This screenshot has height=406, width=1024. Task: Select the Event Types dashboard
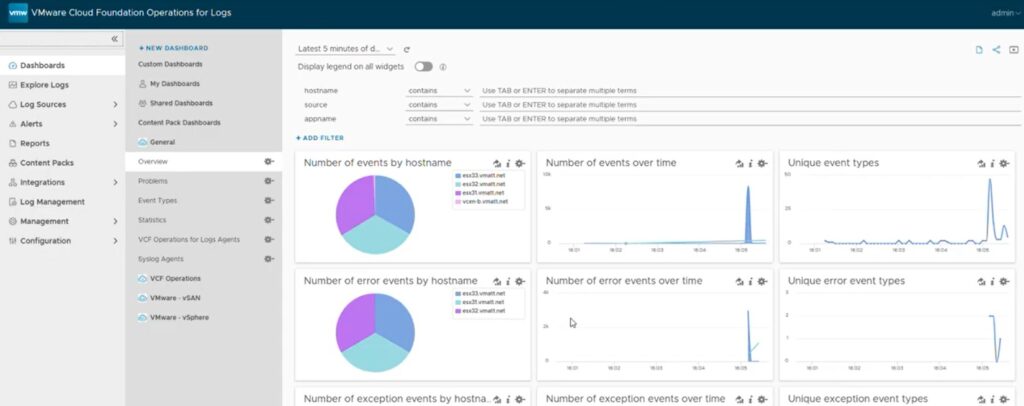tap(157, 200)
